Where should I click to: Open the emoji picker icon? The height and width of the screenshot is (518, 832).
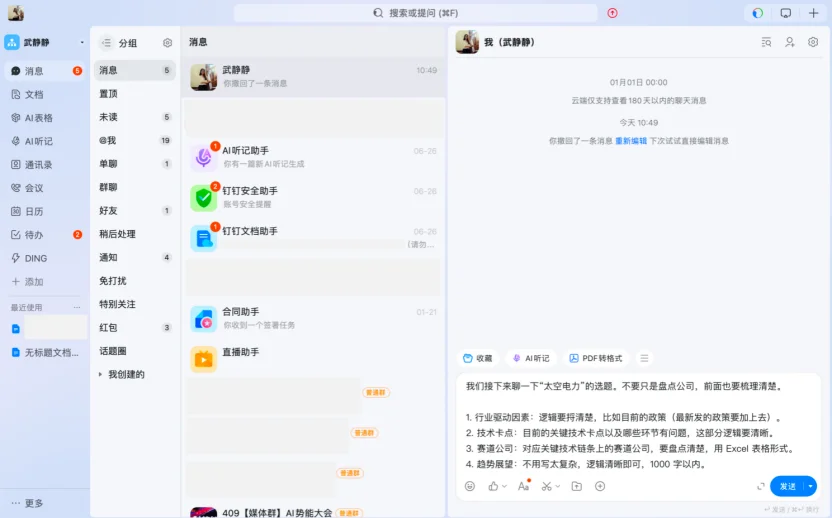470,486
